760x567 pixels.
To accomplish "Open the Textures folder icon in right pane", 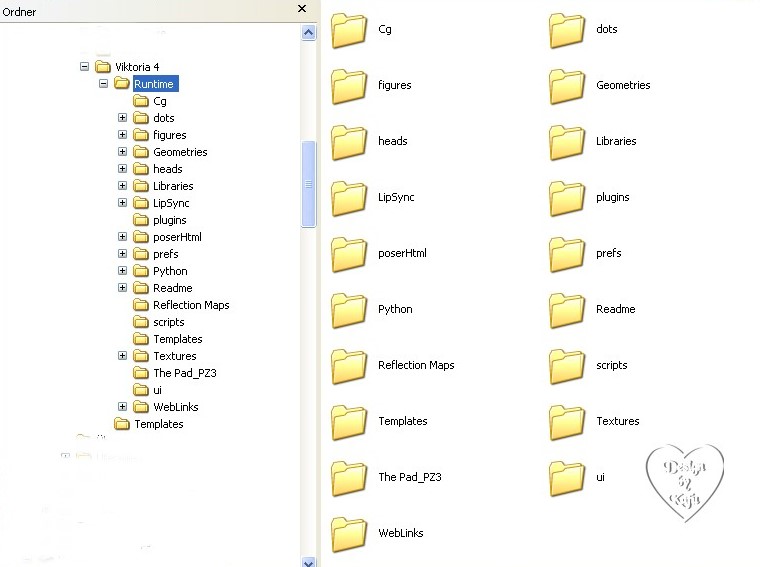I will click(567, 423).
